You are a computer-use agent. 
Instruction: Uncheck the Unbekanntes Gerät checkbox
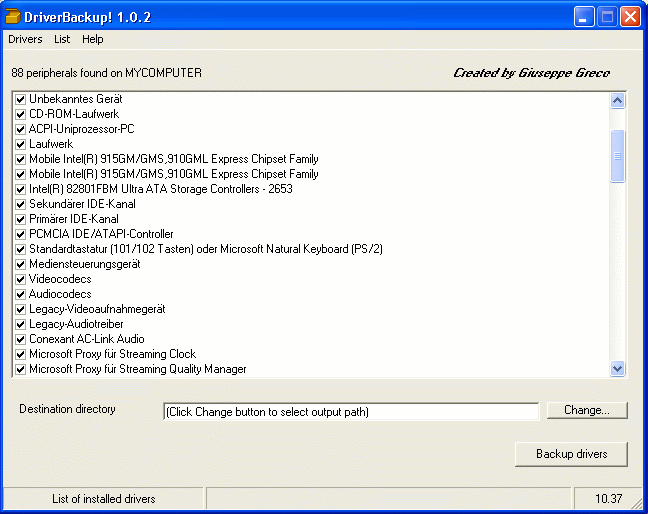[x=20, y=100]
